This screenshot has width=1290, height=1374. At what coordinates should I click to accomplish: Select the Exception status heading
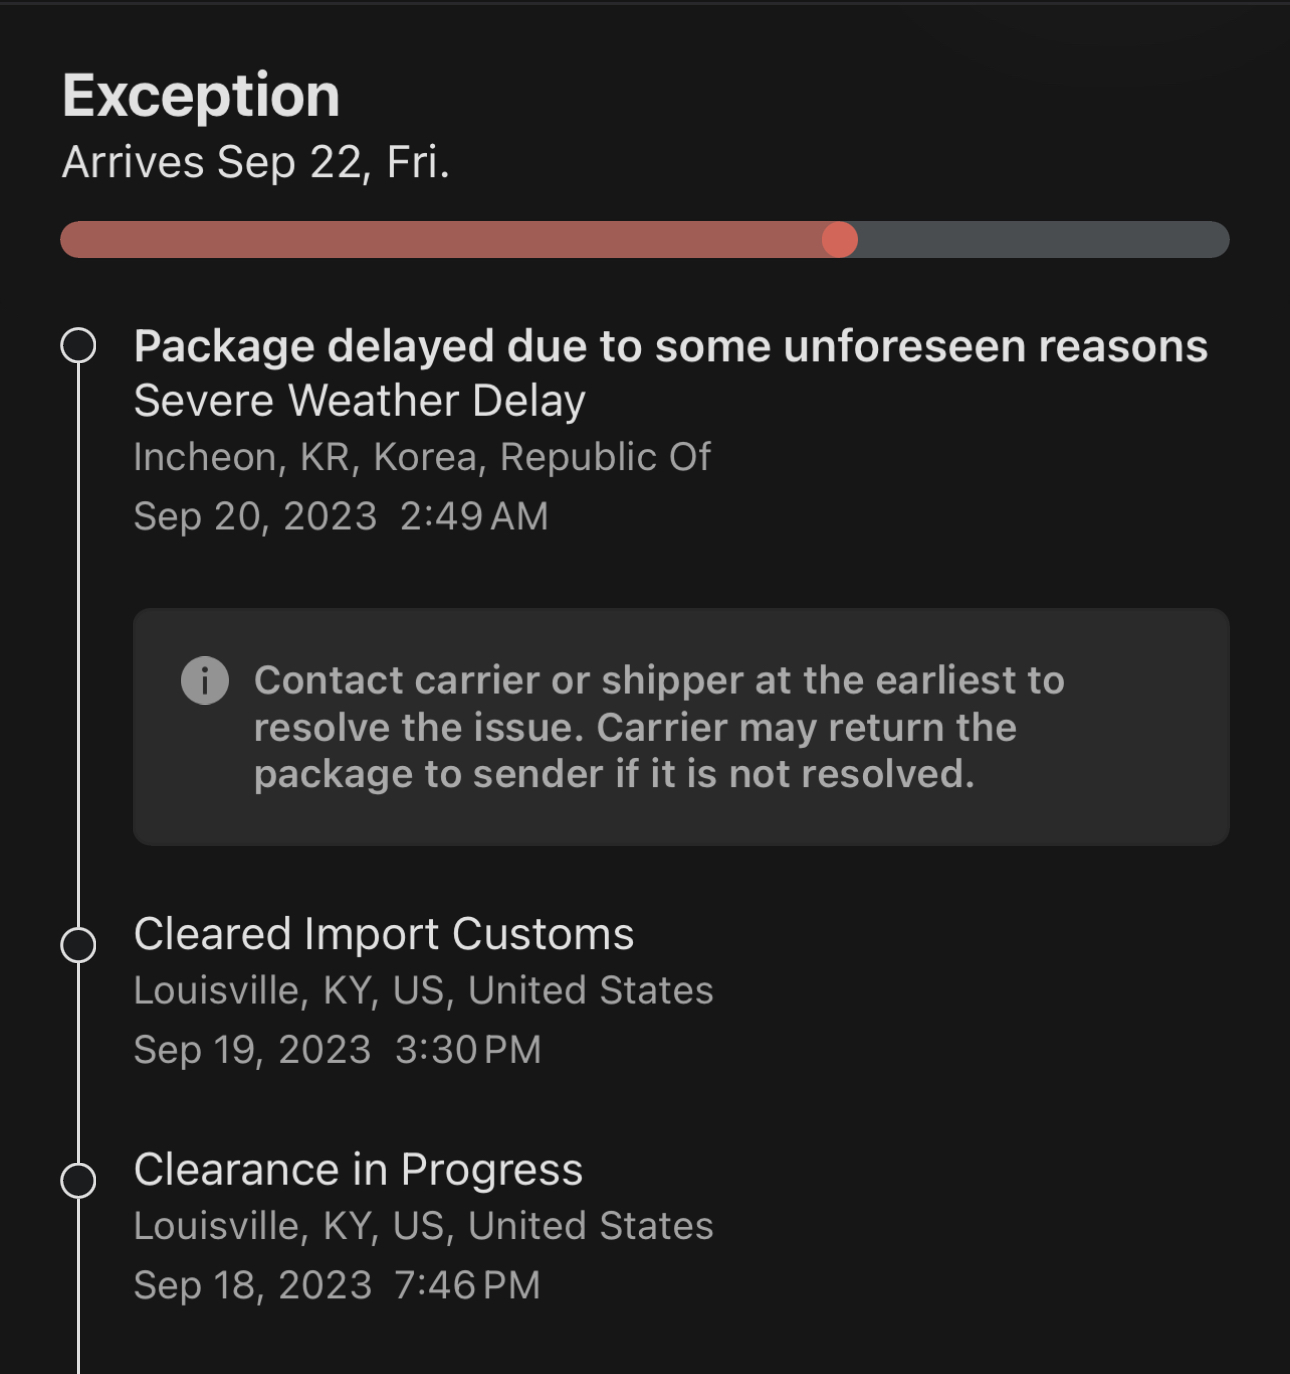(x=201, y=96)
